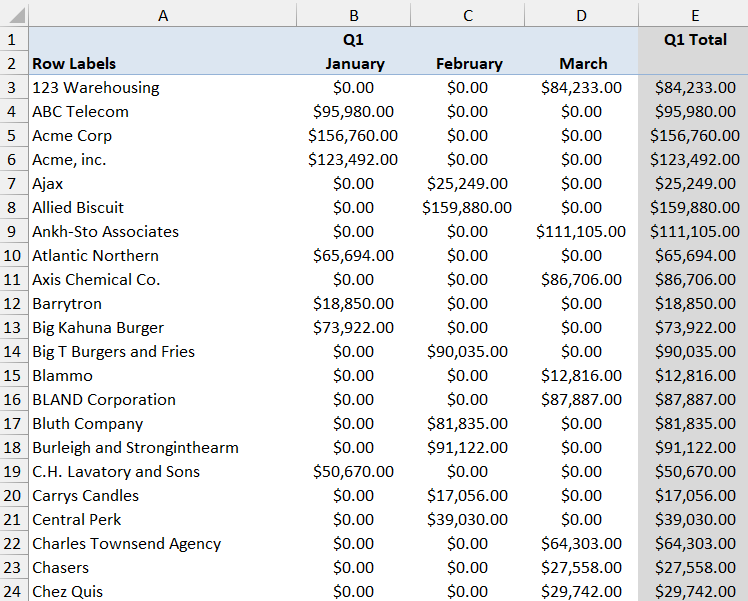This screenshot has height=601, width=748.
Task: Select the Chez Quis cell
Action: (x=163, y=591)
